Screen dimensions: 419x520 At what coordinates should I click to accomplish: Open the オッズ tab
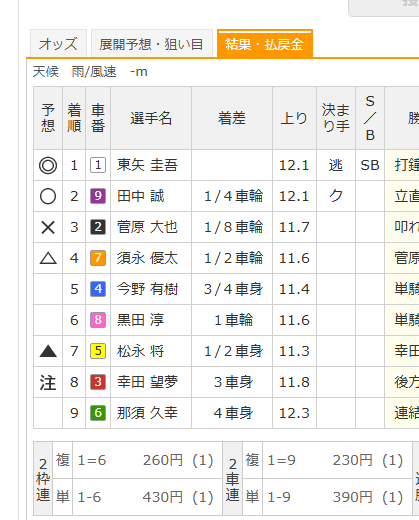tap(58, 44)
